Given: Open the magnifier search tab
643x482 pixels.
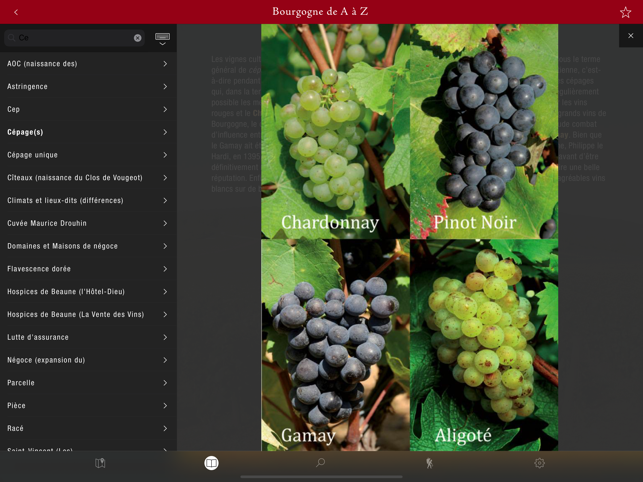Looking at the screenshot, I should click(321, 463).
